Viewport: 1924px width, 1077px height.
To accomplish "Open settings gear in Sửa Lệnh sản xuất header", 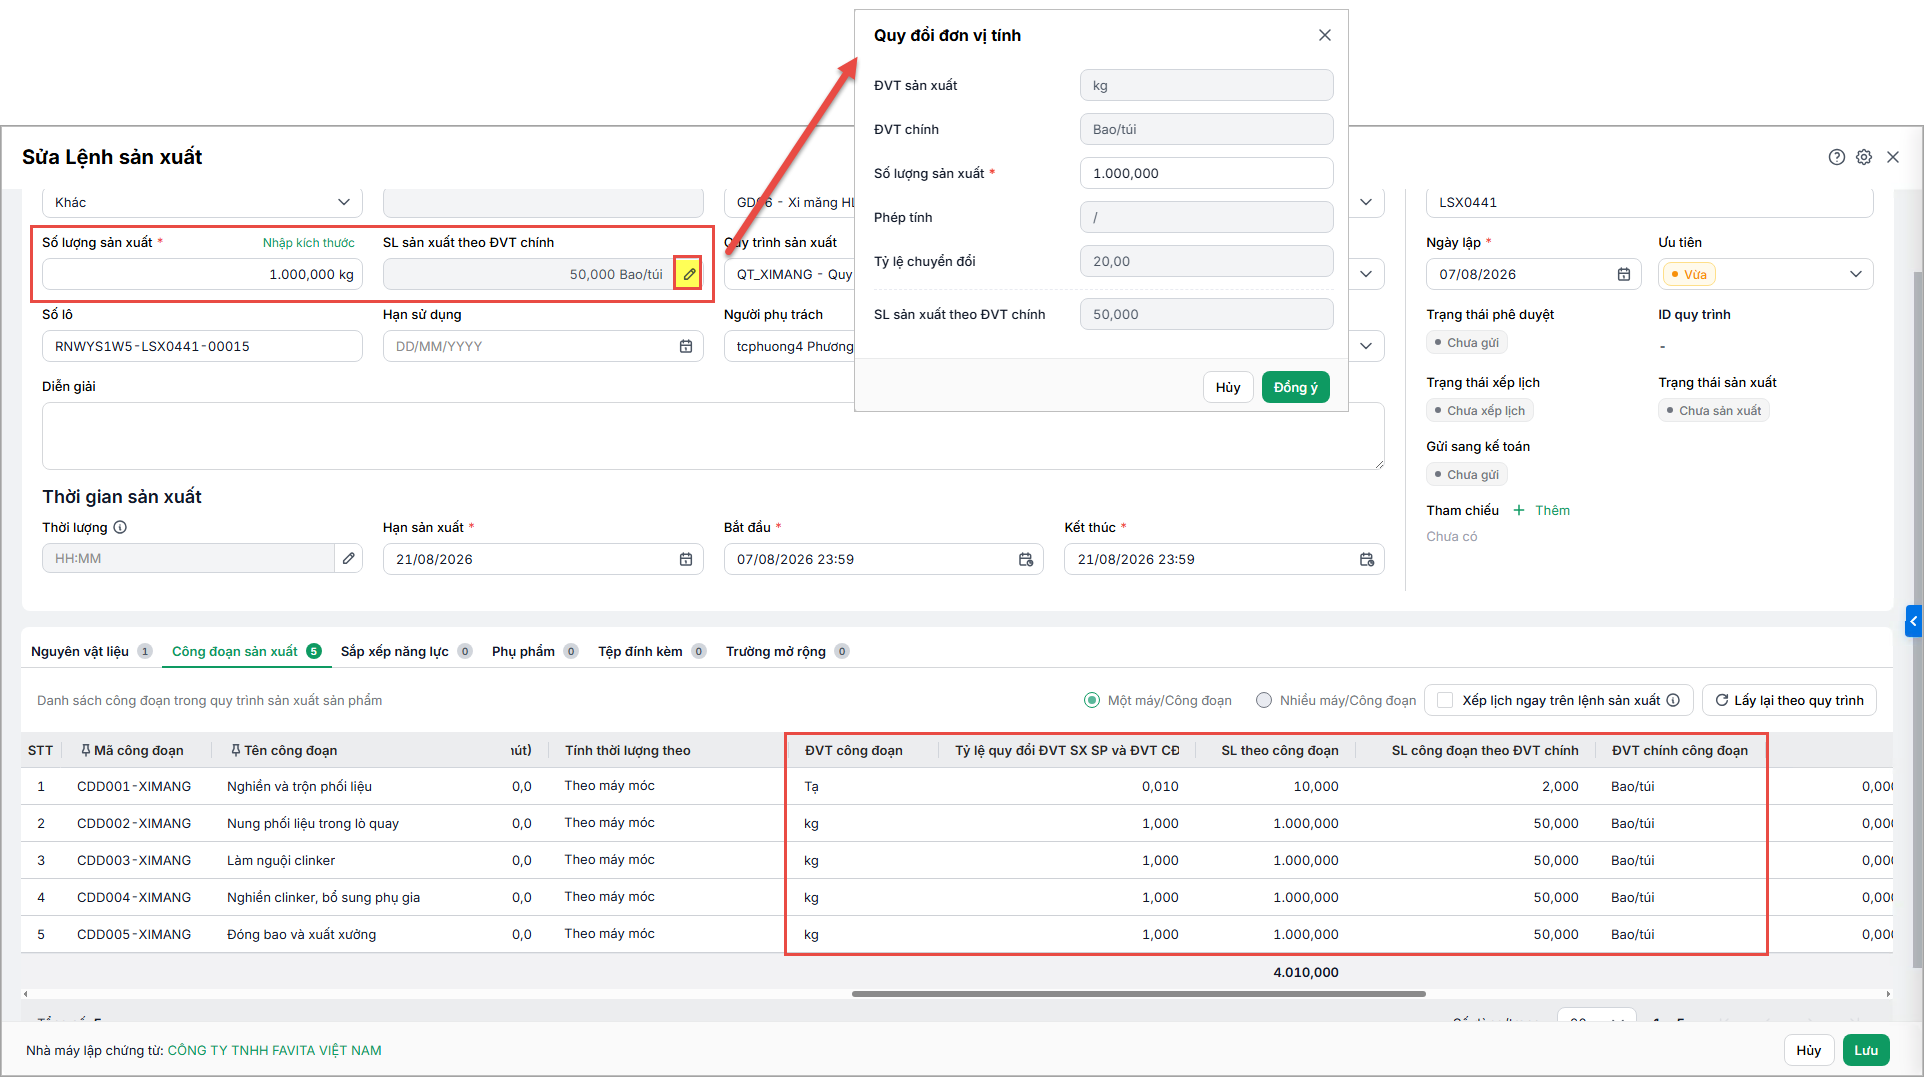I will (x=1864, y=157).
